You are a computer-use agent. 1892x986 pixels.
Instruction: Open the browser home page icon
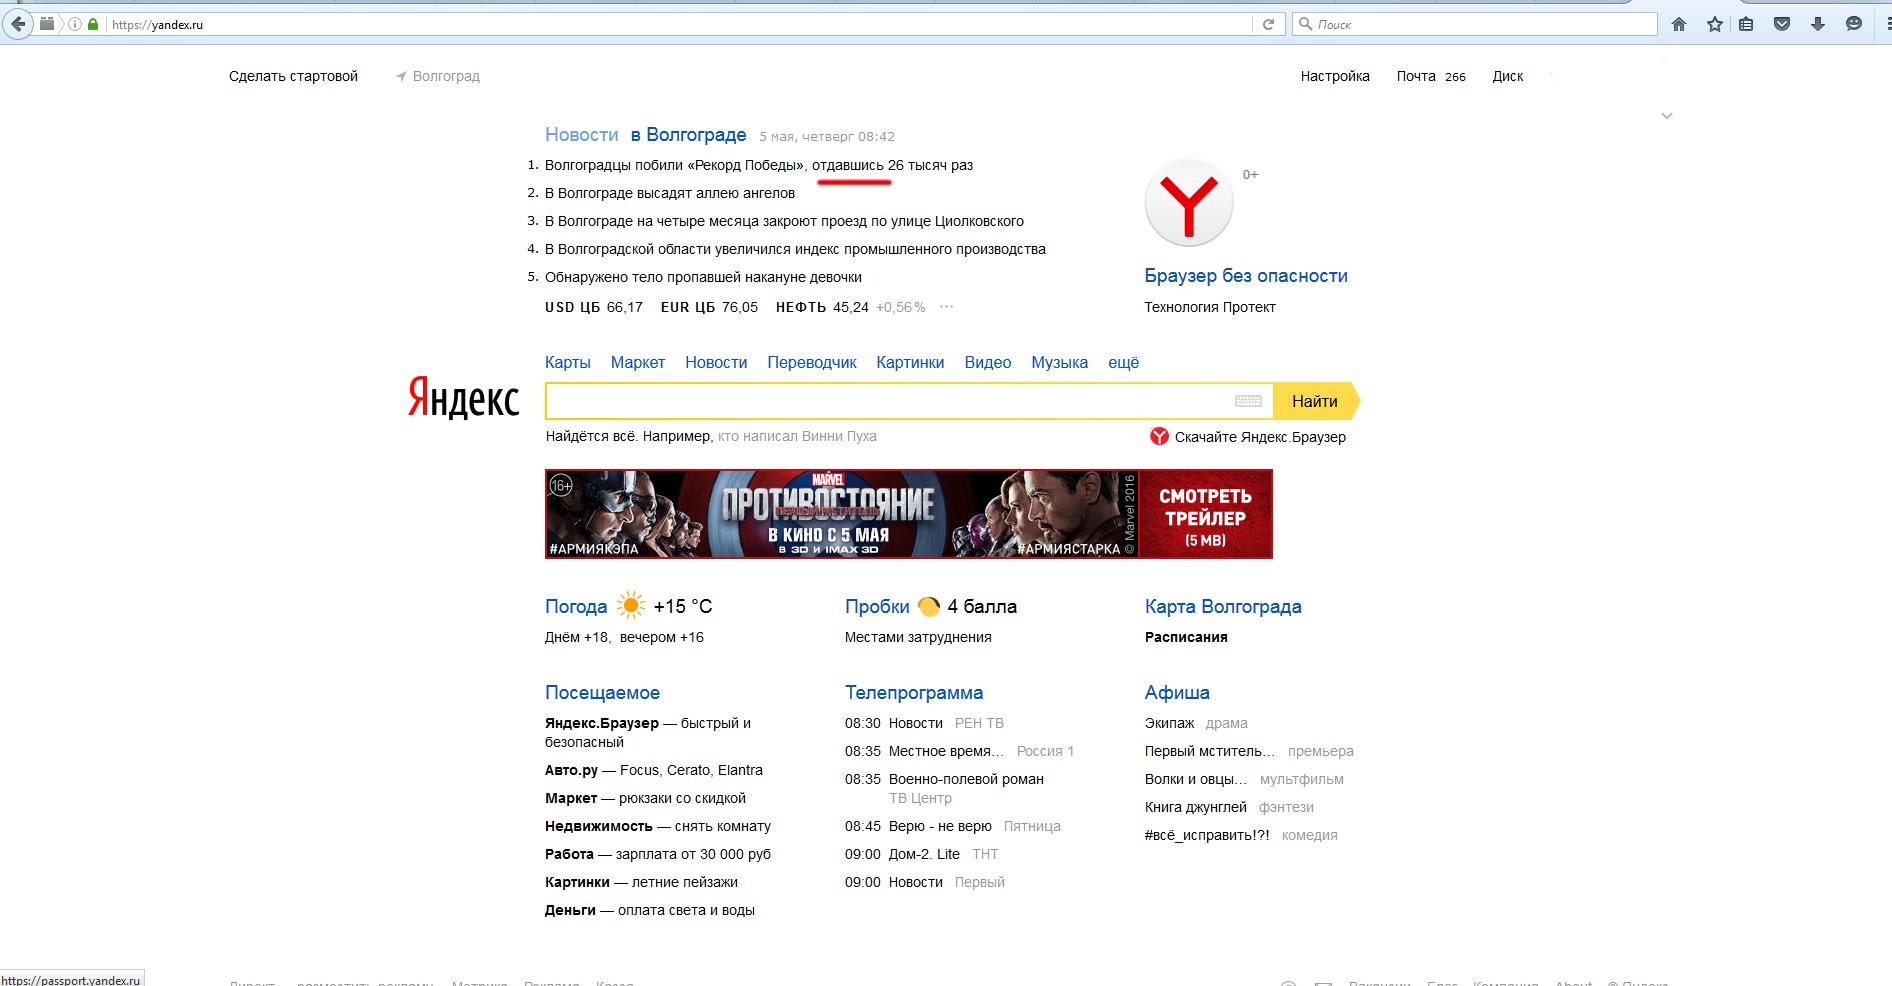coord(1679,24)
